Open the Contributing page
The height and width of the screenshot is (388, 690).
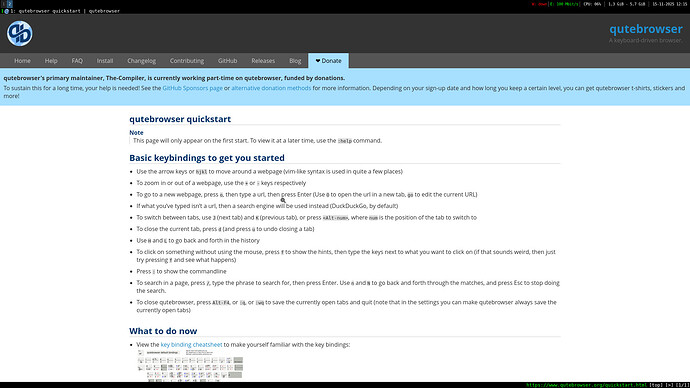pos(187,61)
